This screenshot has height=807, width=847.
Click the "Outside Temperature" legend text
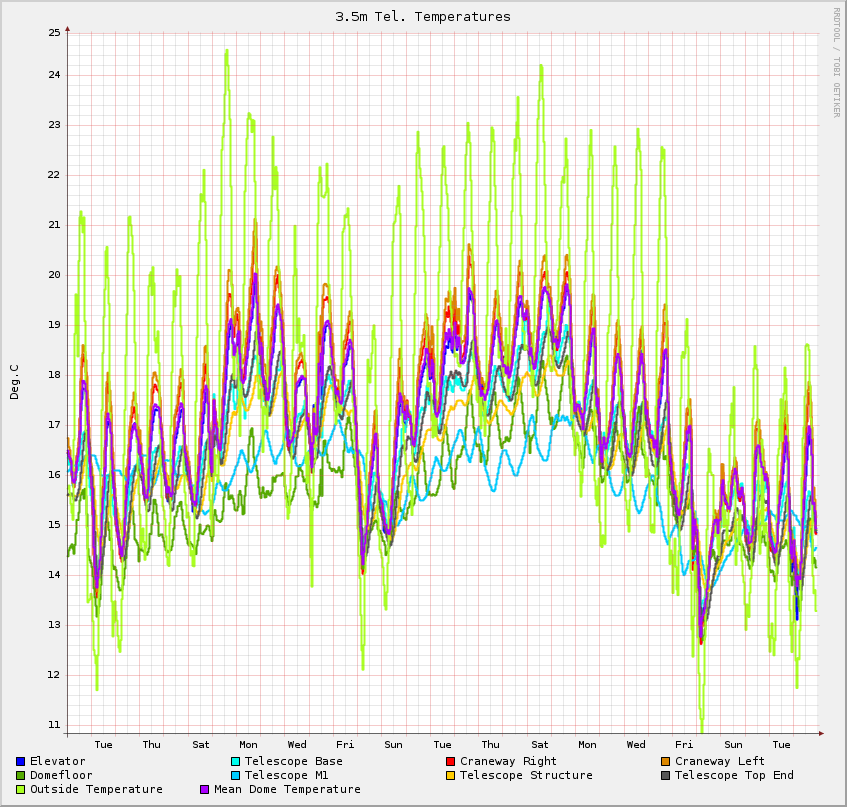(x=96, y=789)
